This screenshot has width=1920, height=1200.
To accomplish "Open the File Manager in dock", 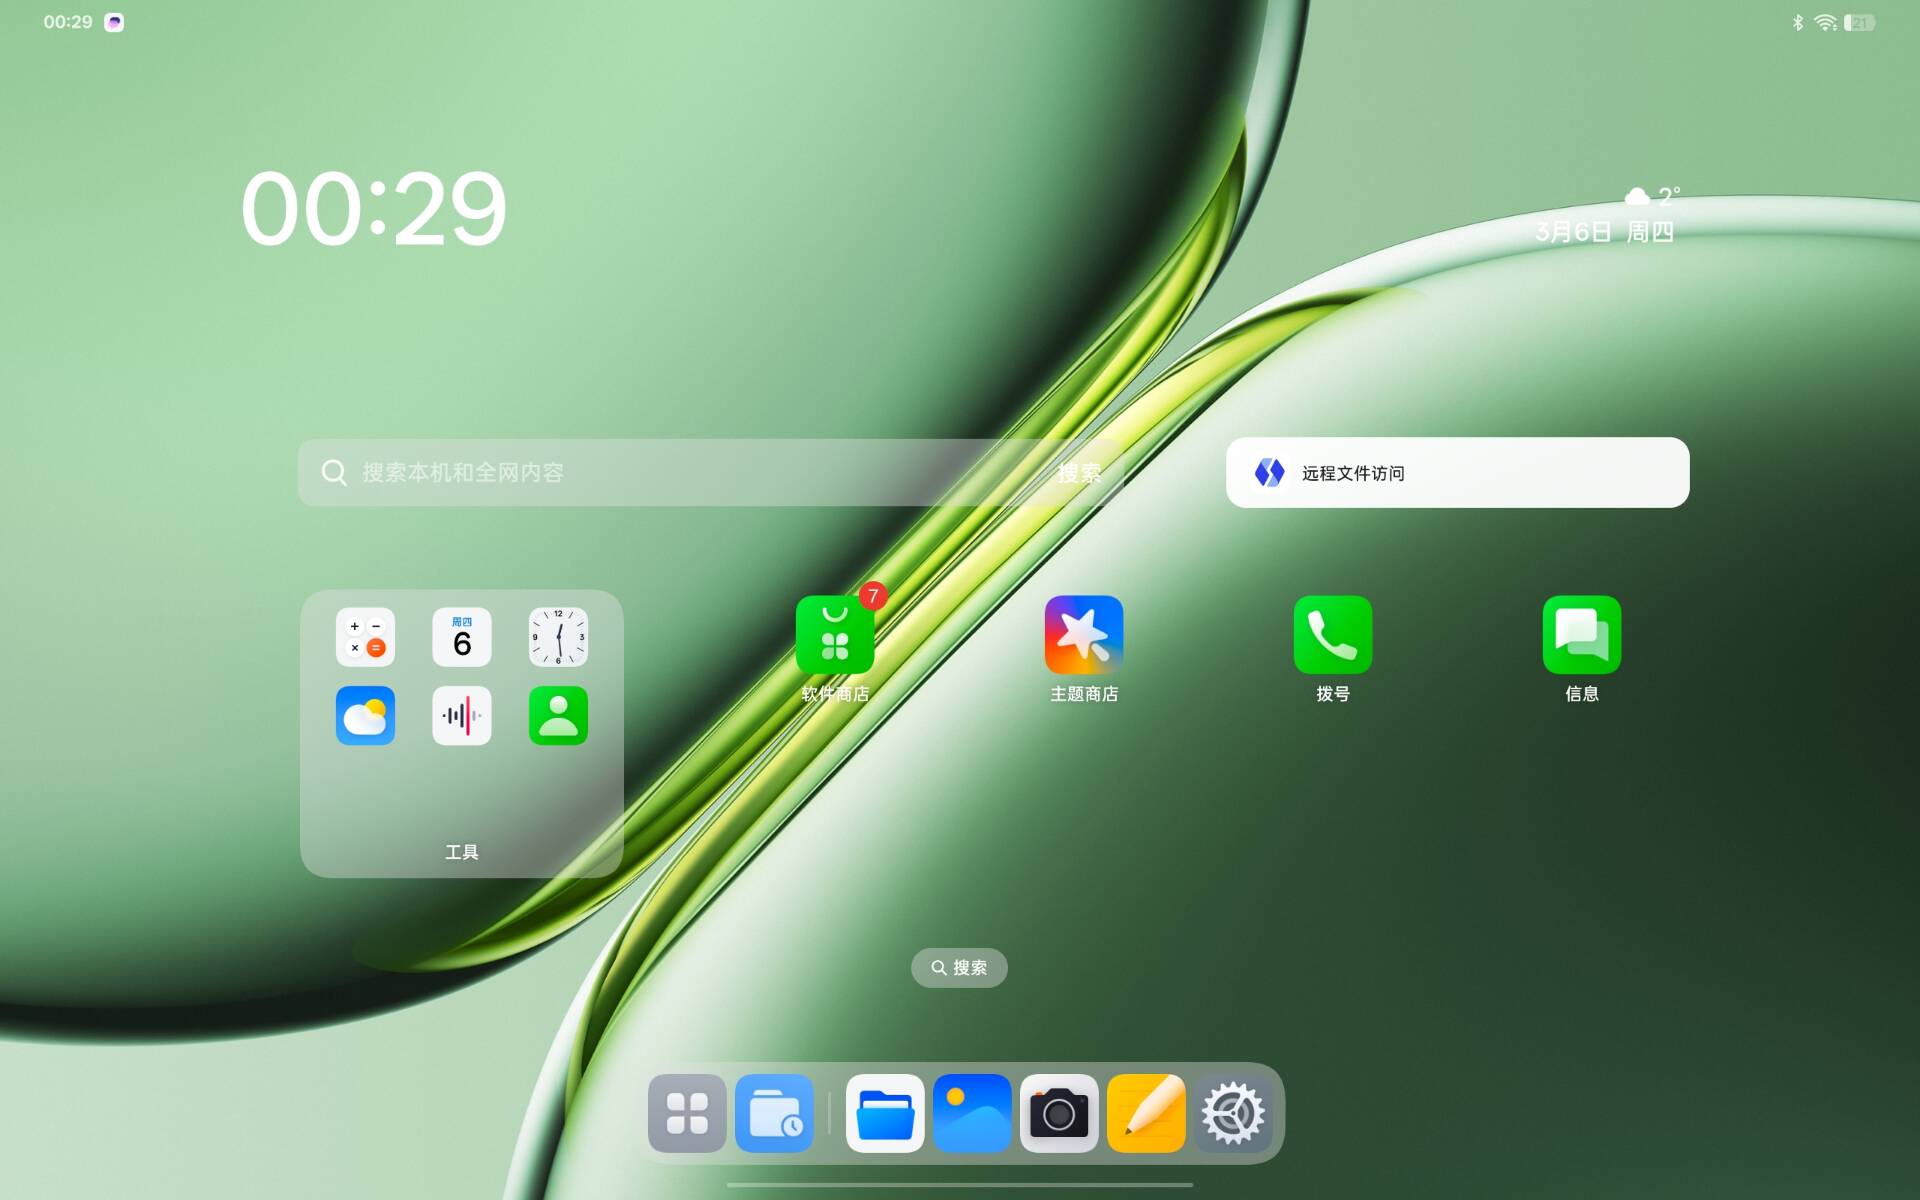I will pos(885,1113).
